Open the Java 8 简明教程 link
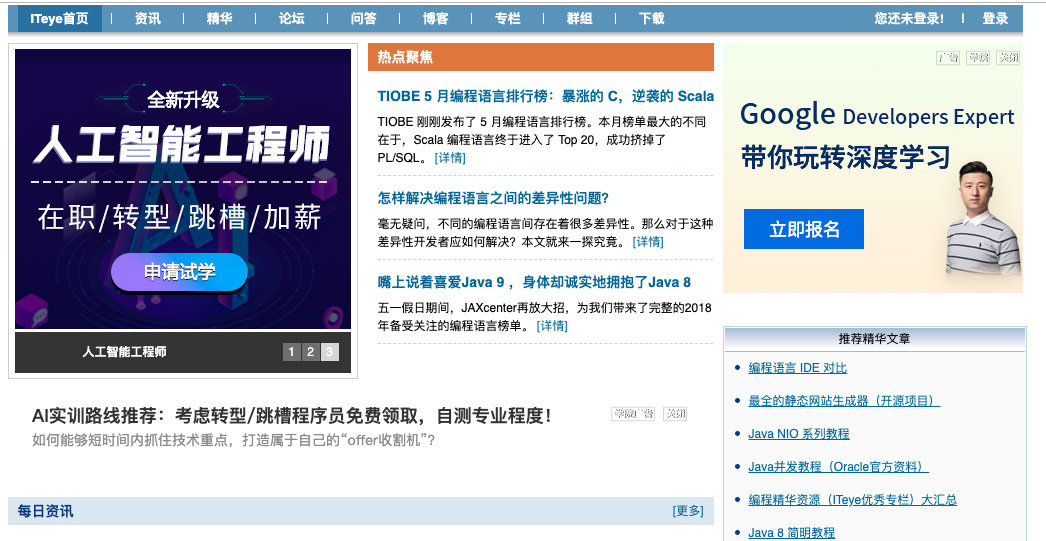 pos(791,532)
